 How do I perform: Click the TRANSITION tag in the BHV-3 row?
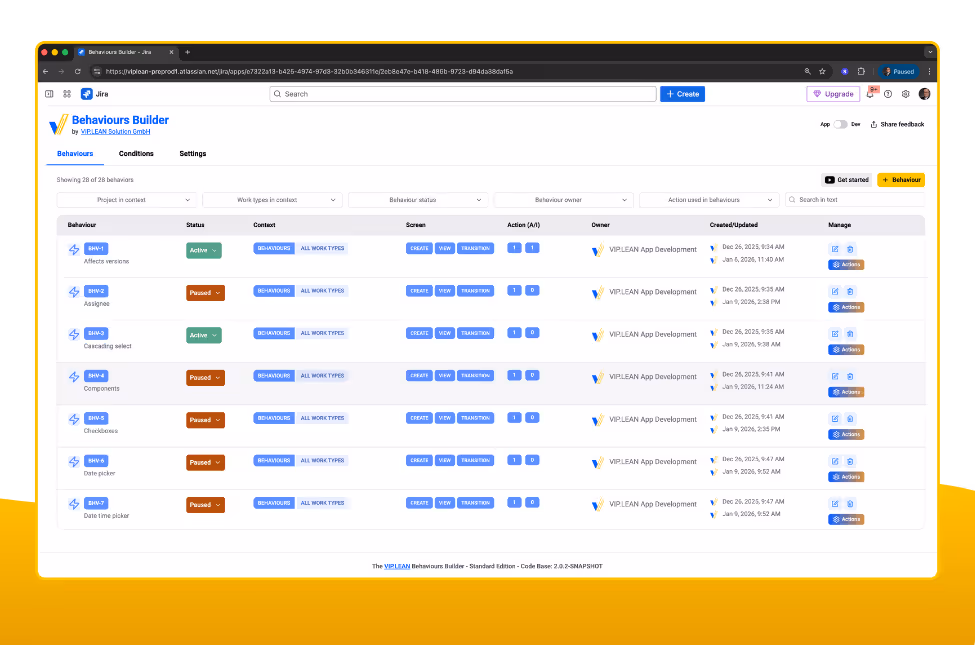[475, 333]
